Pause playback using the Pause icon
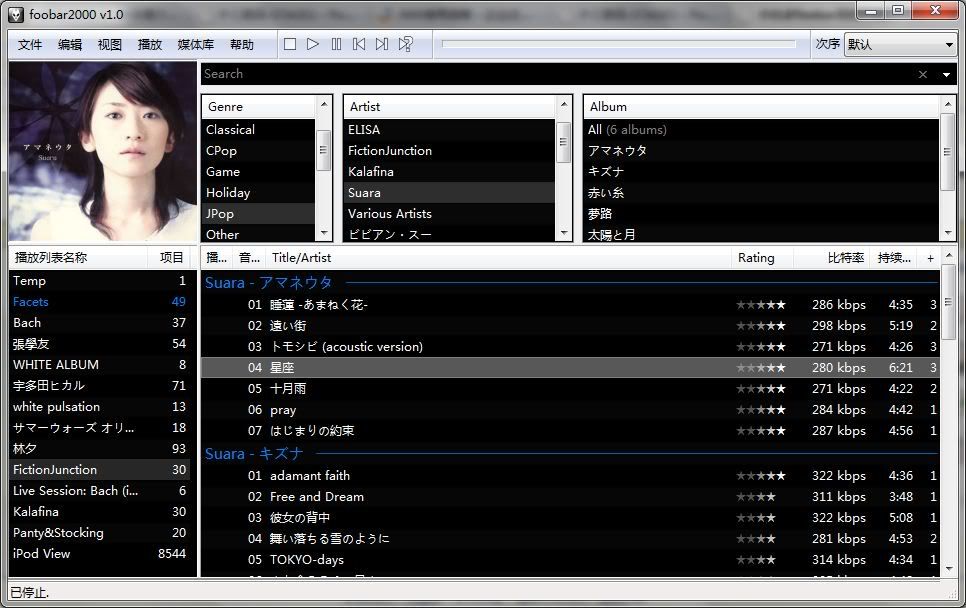 (x=336, y=44)
